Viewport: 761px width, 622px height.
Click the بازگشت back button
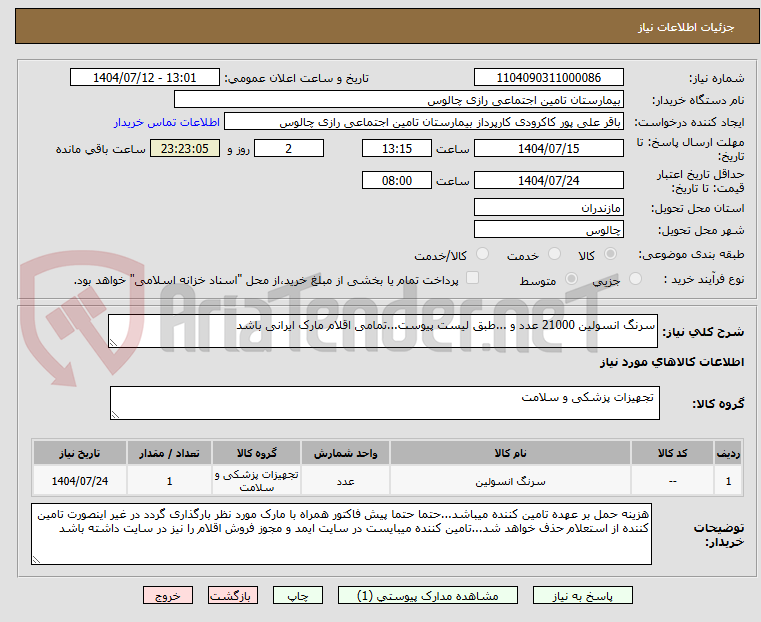click(x=233, y=595)
